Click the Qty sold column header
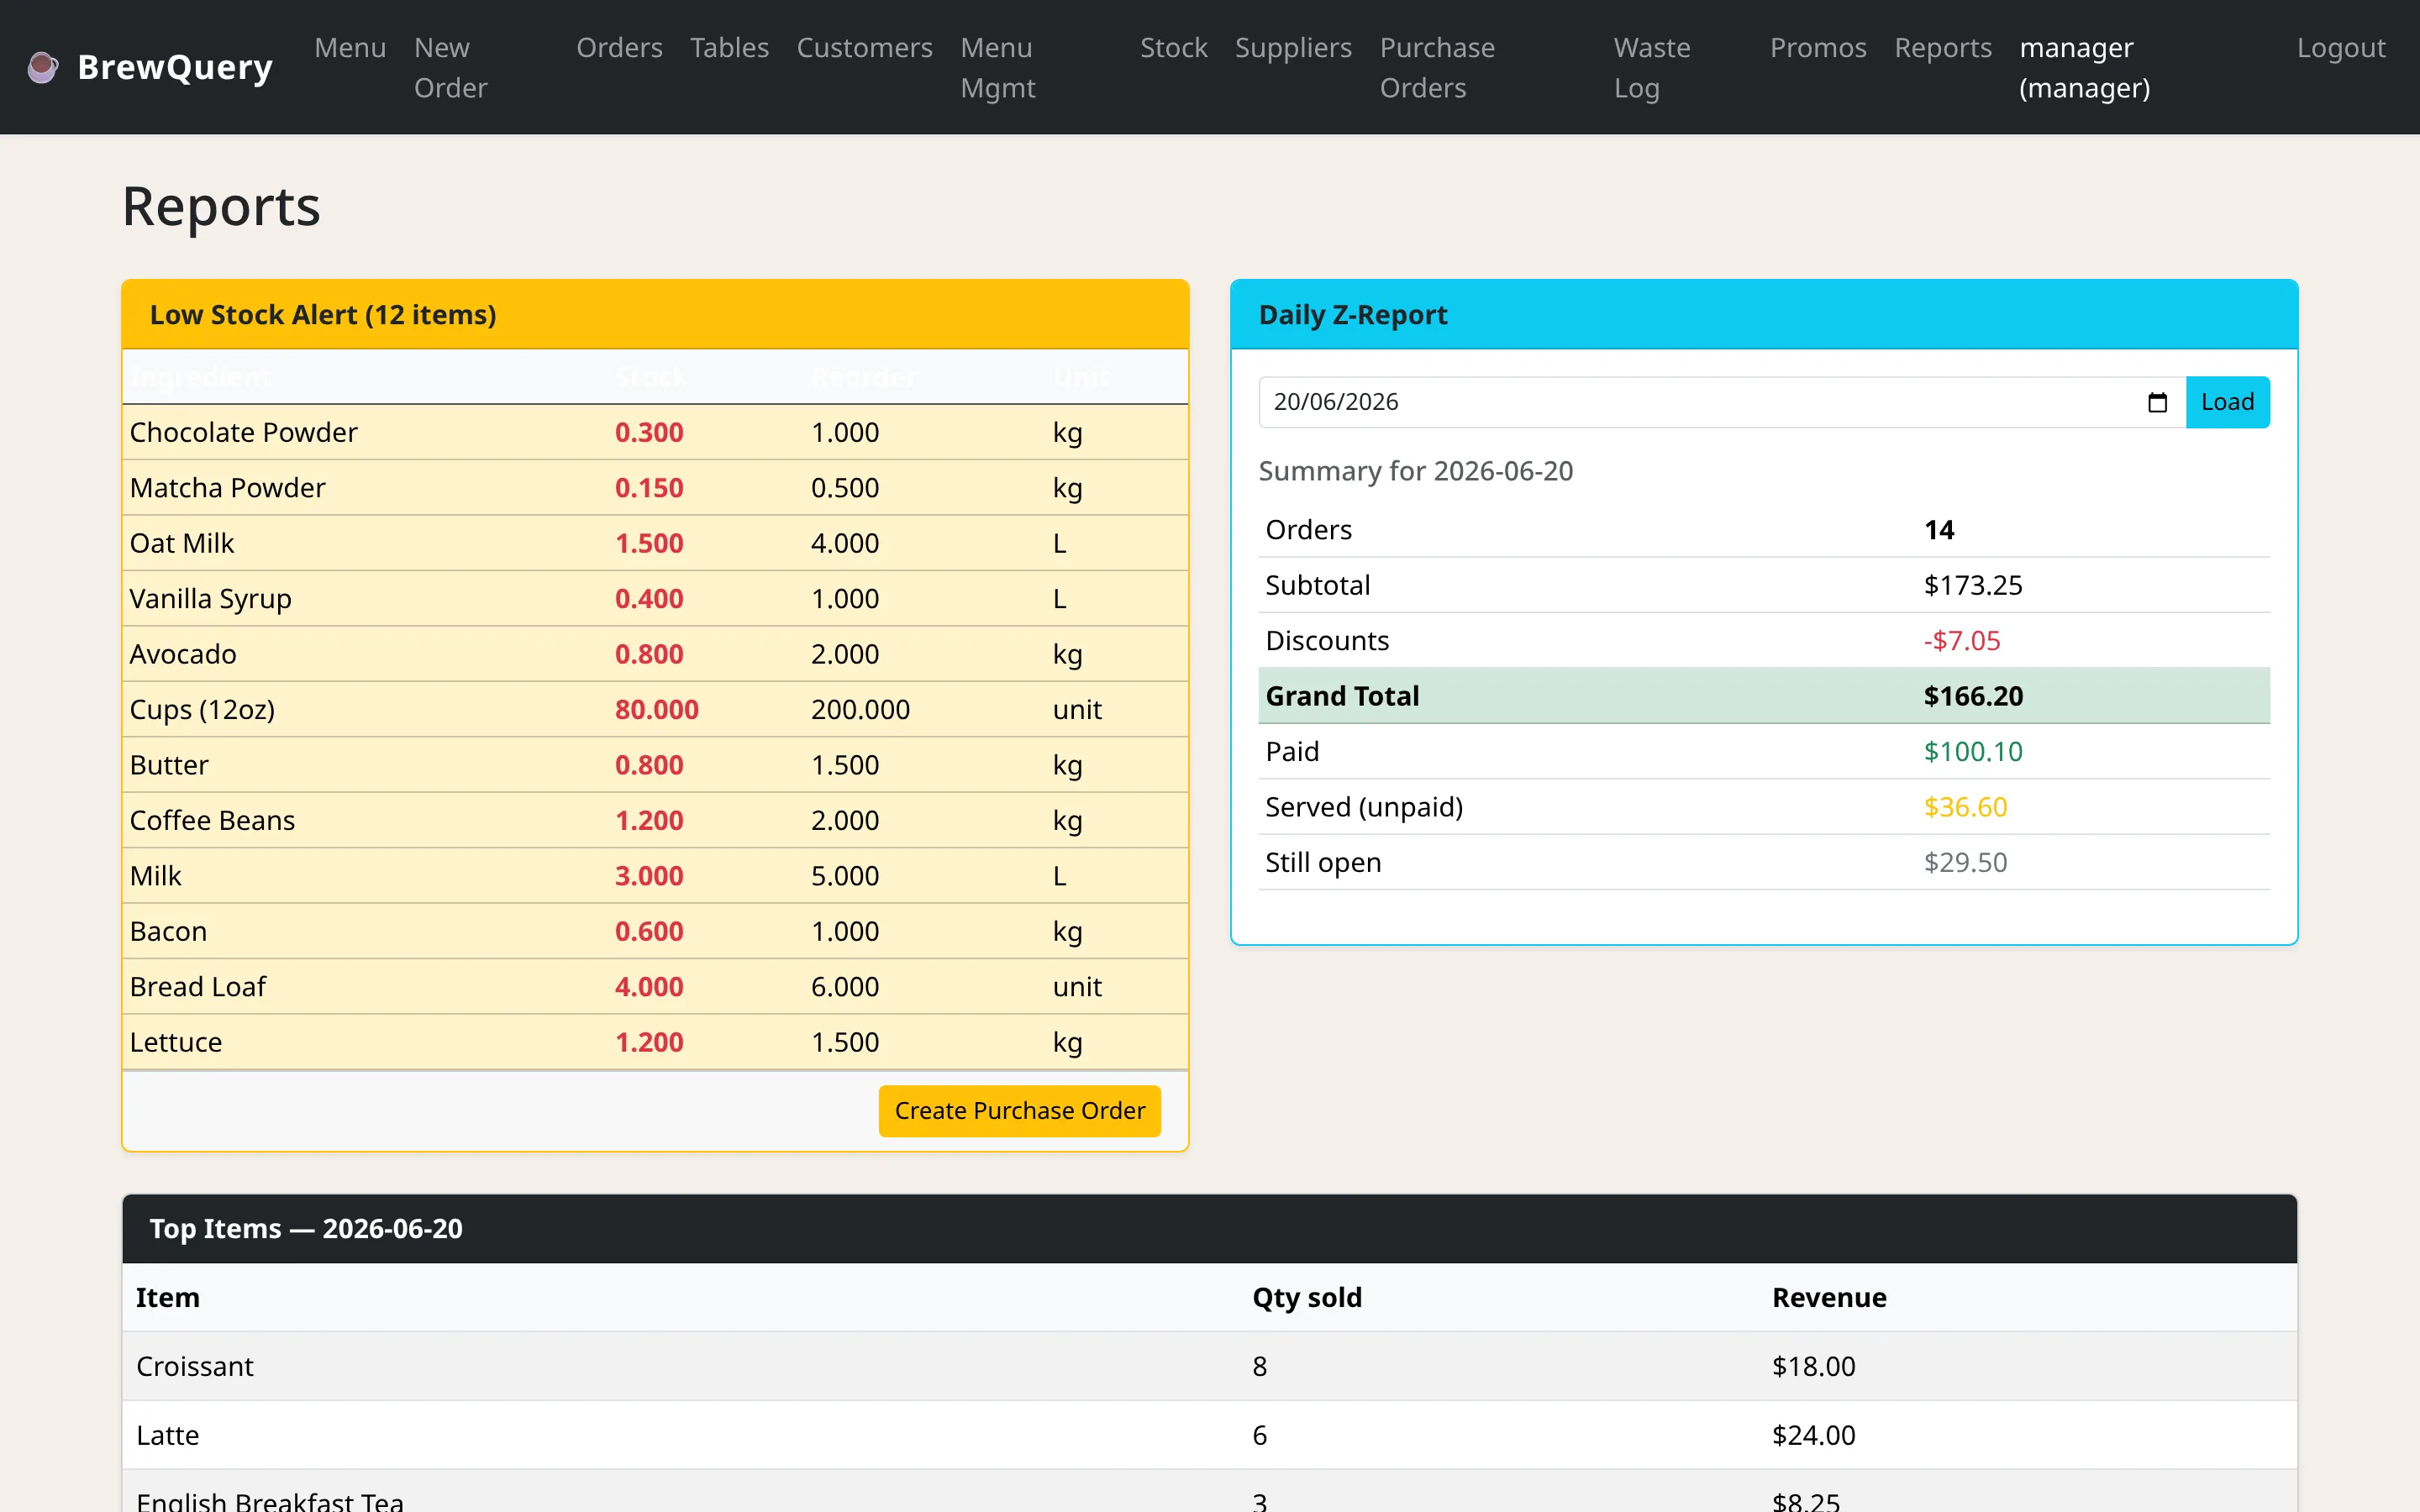The width and height of the screenshot is (2420, 1512). (1307, 1297)
